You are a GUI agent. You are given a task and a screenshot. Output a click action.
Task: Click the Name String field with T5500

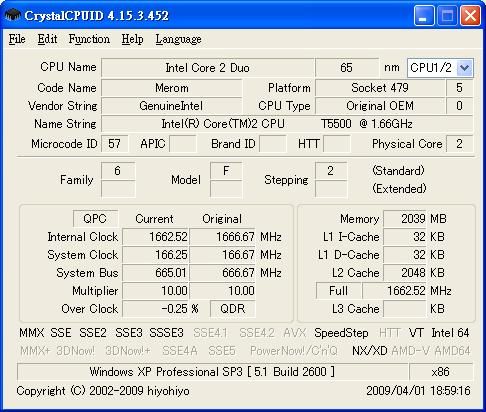click(x=287, y=124)
